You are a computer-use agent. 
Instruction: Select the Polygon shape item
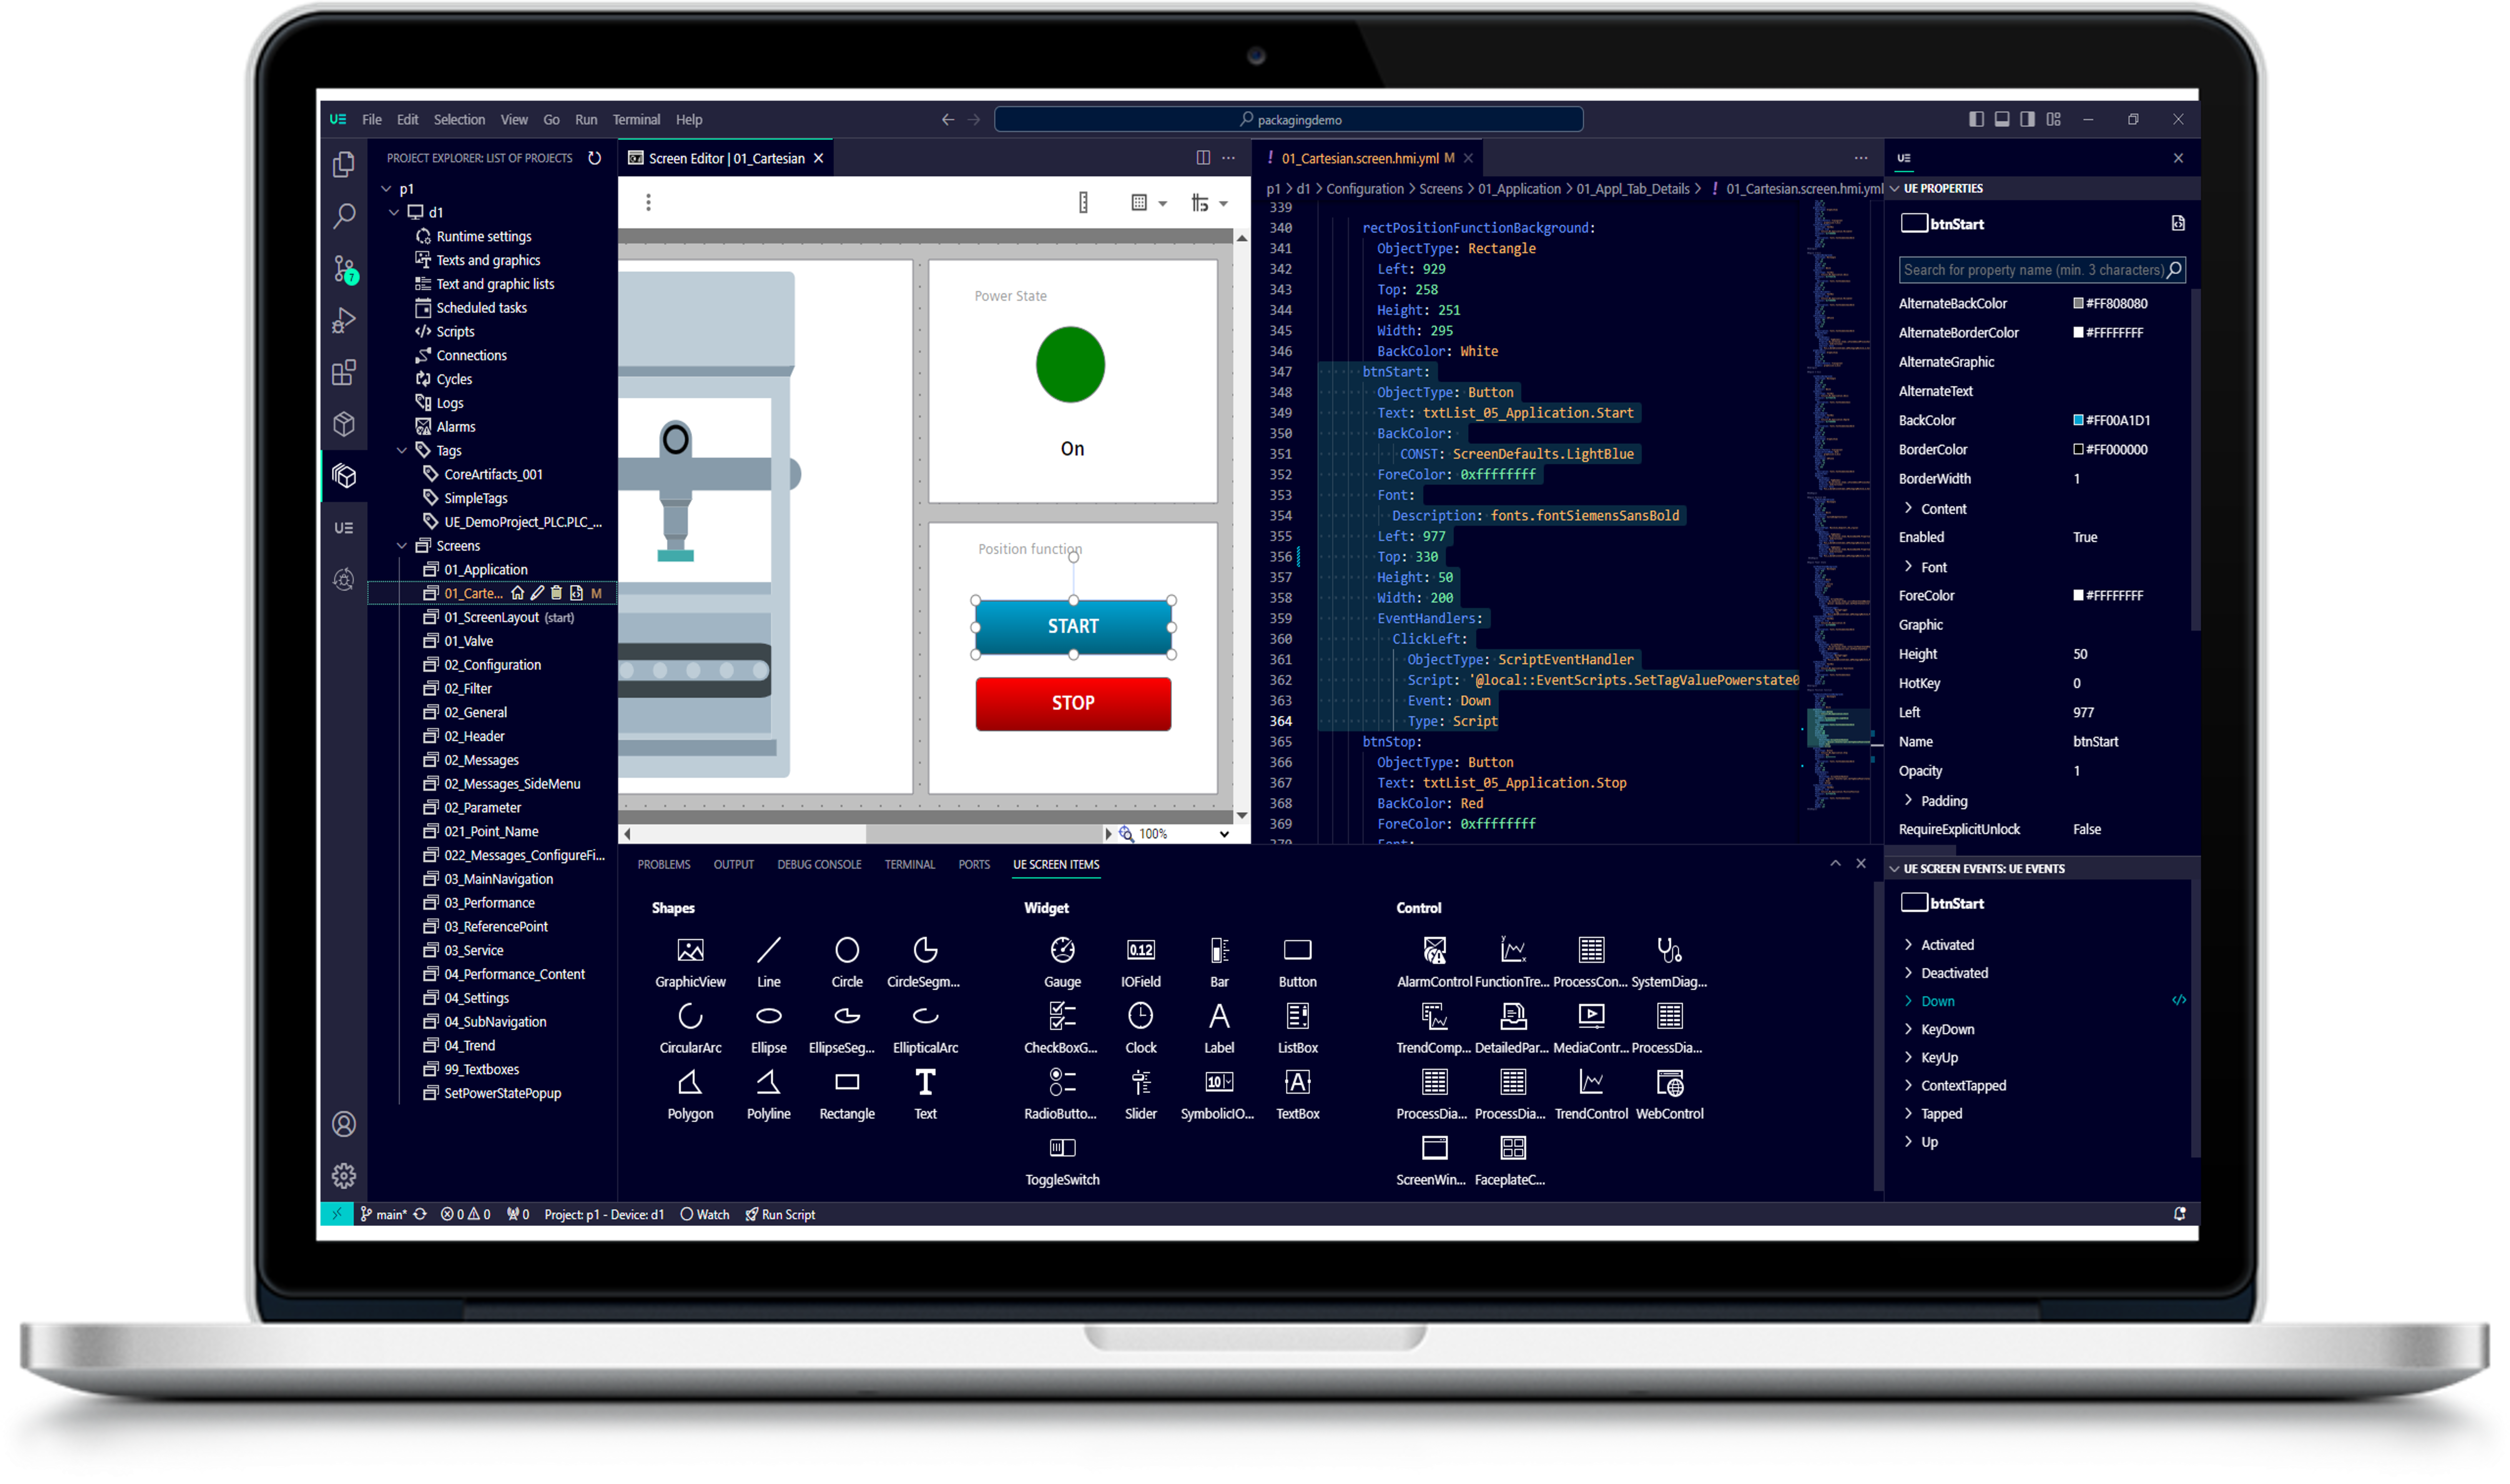(690, 1095)
